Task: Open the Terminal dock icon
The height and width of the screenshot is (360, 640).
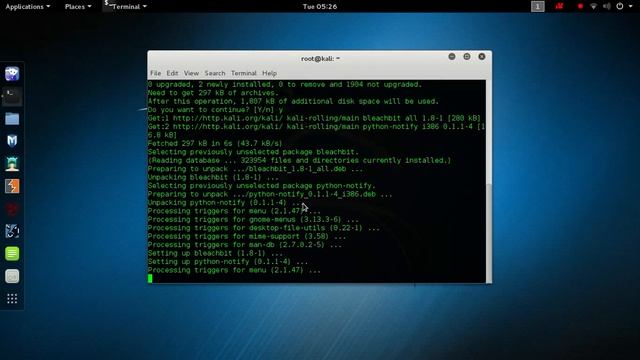Action: 12,97
